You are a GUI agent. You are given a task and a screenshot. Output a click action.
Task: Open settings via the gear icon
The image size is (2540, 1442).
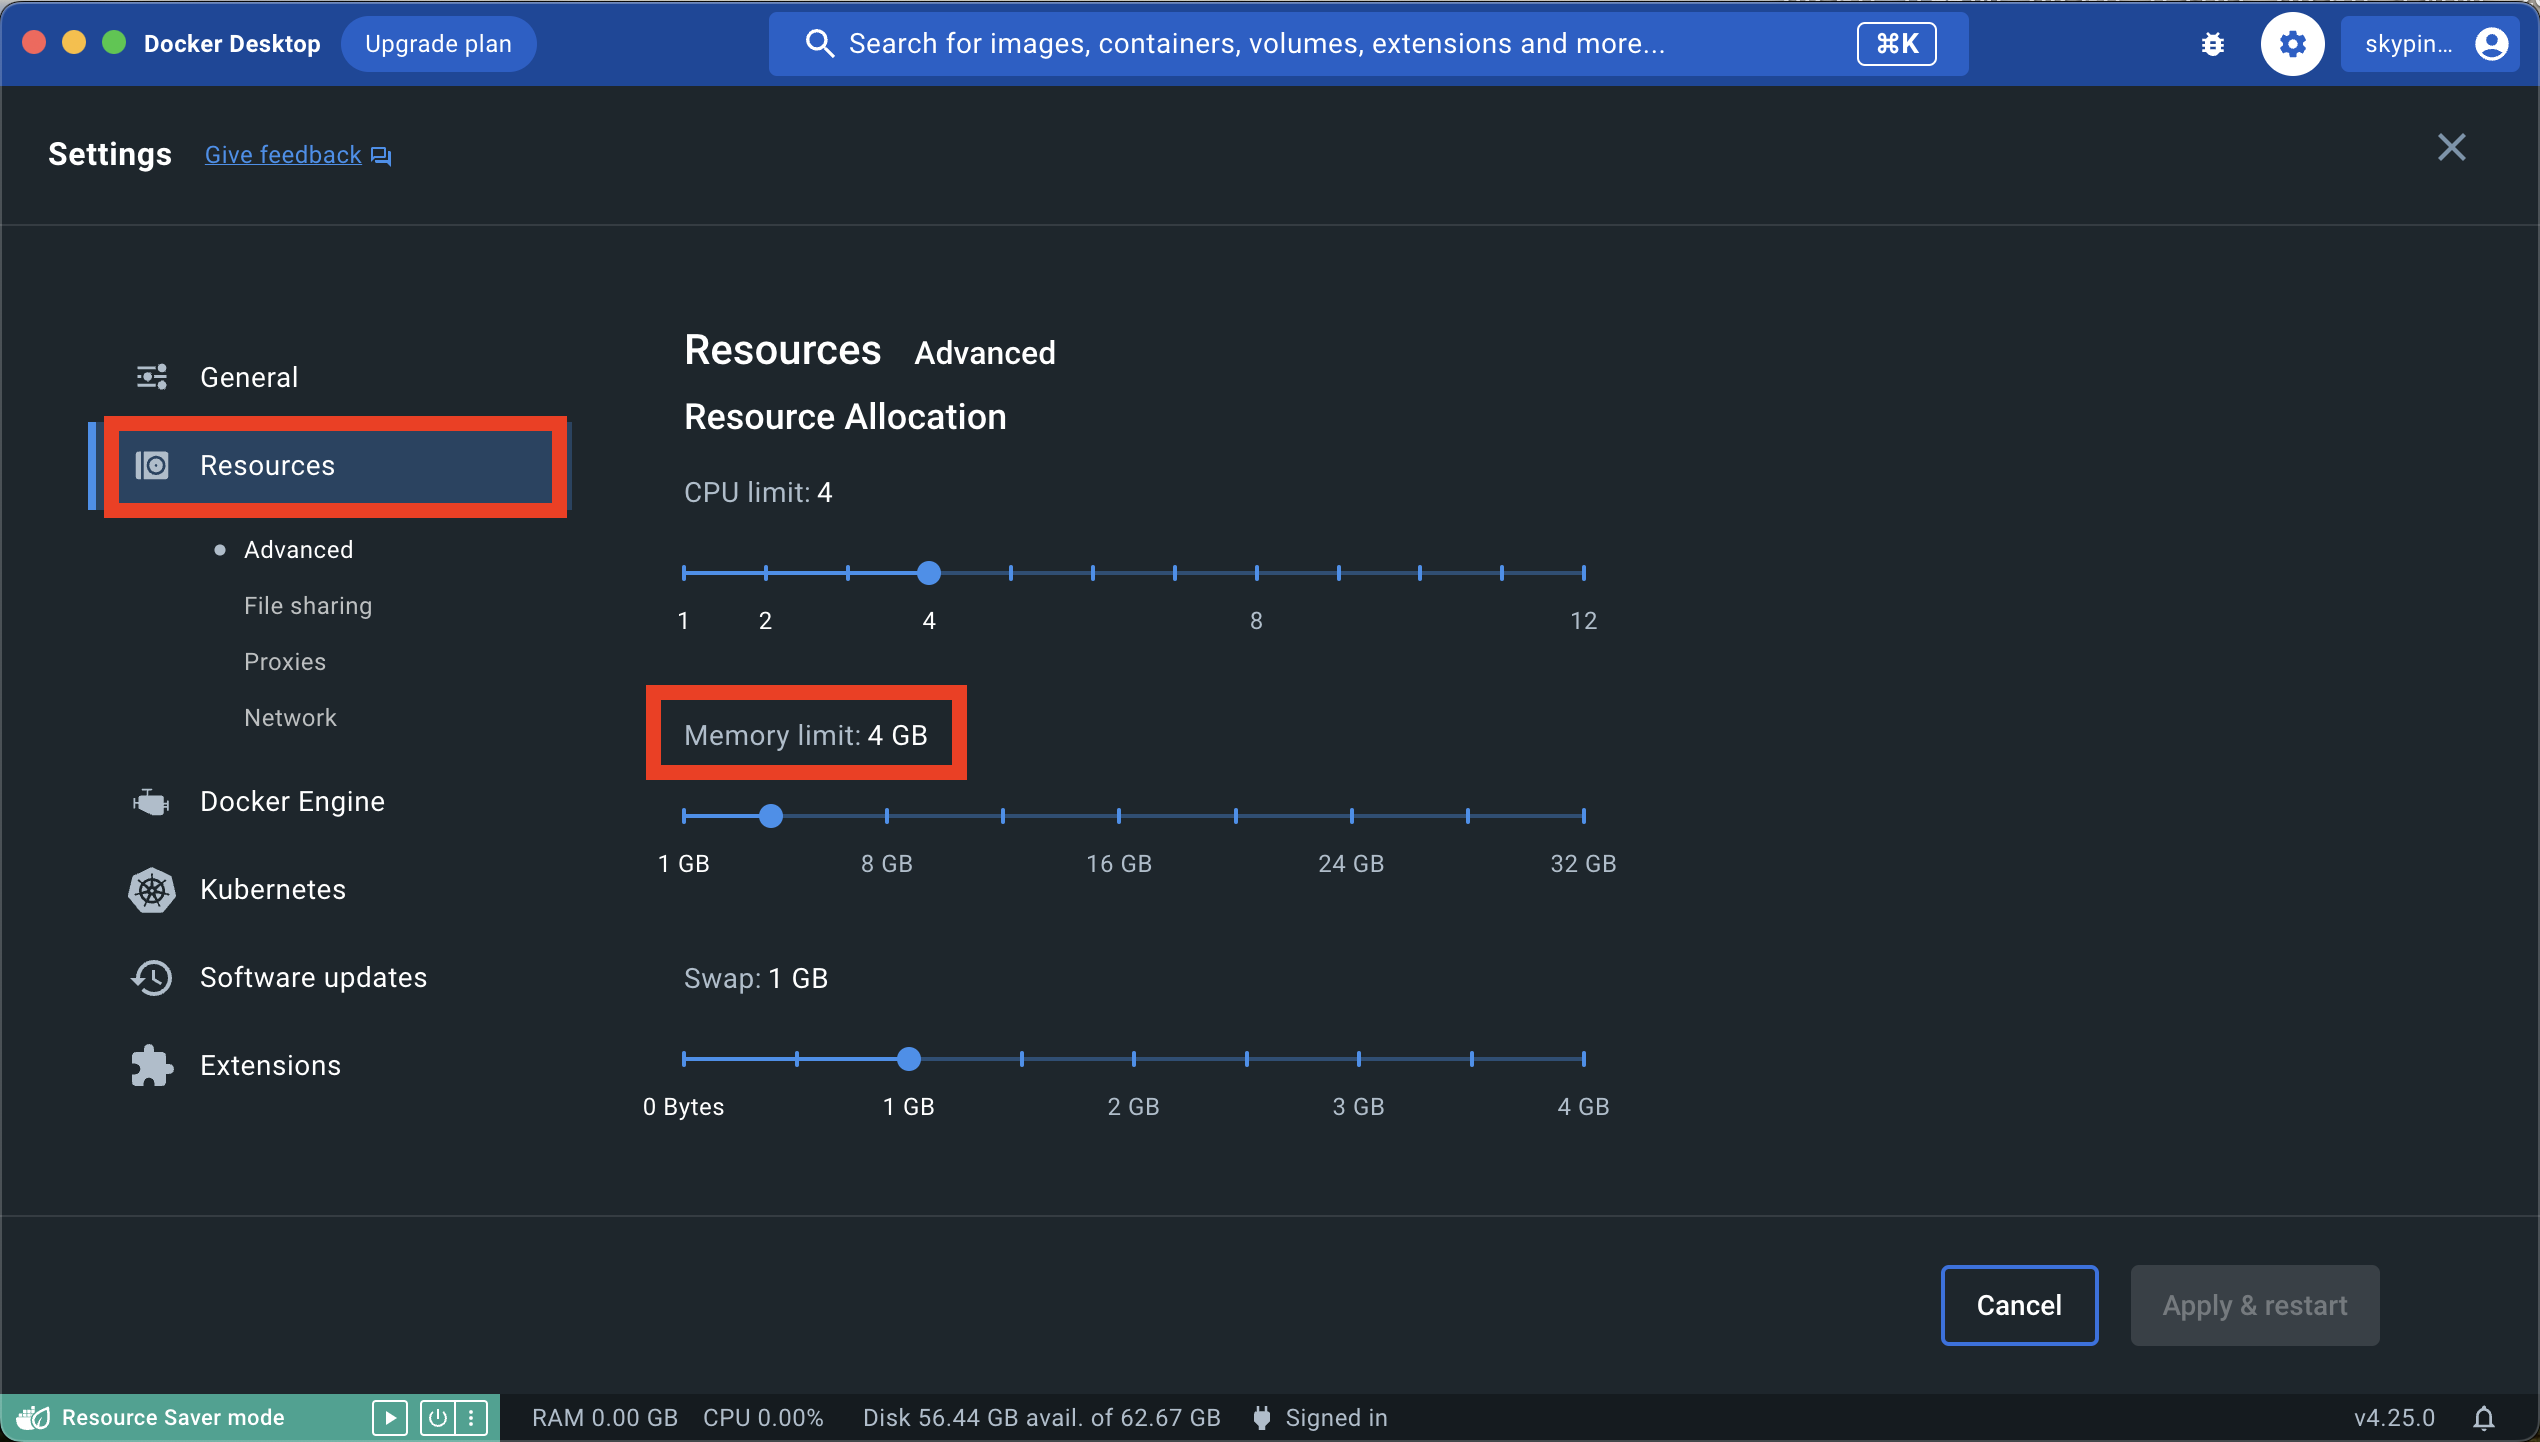point(2292,44)
